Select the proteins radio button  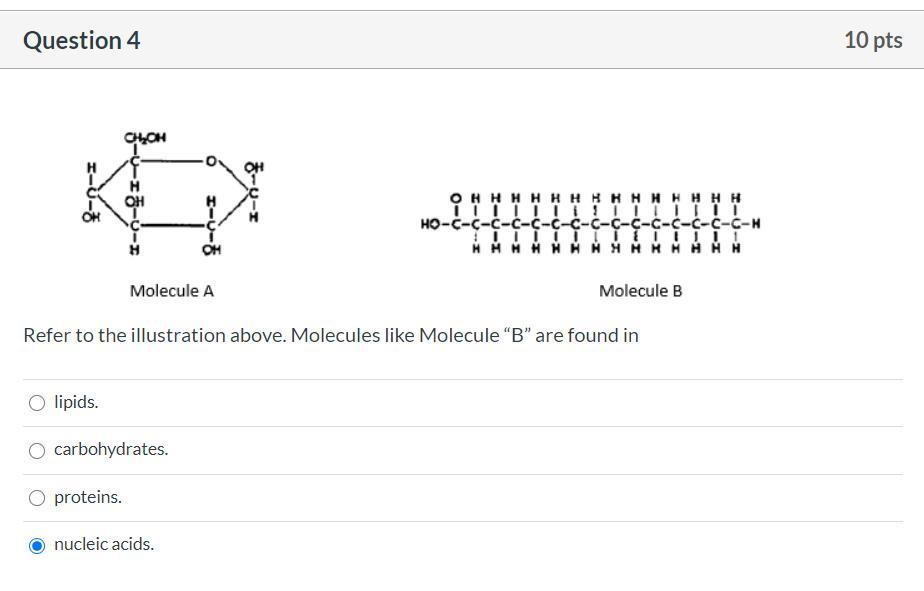point(37,498)
